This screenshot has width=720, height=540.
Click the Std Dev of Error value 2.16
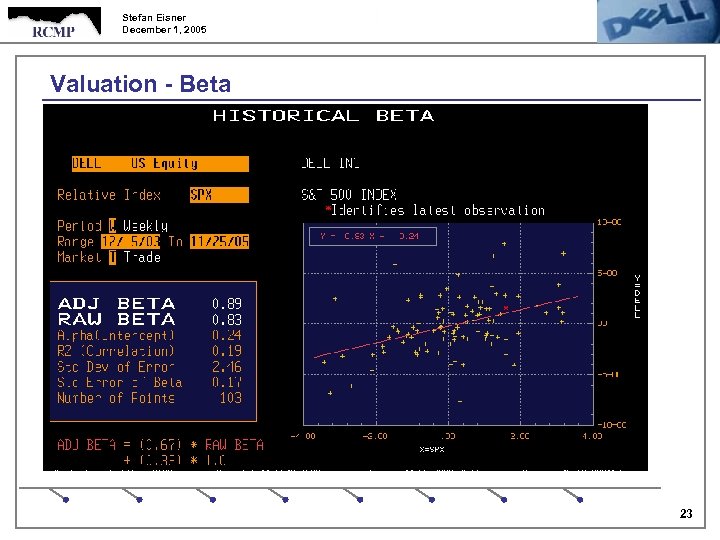pos(227,366)
